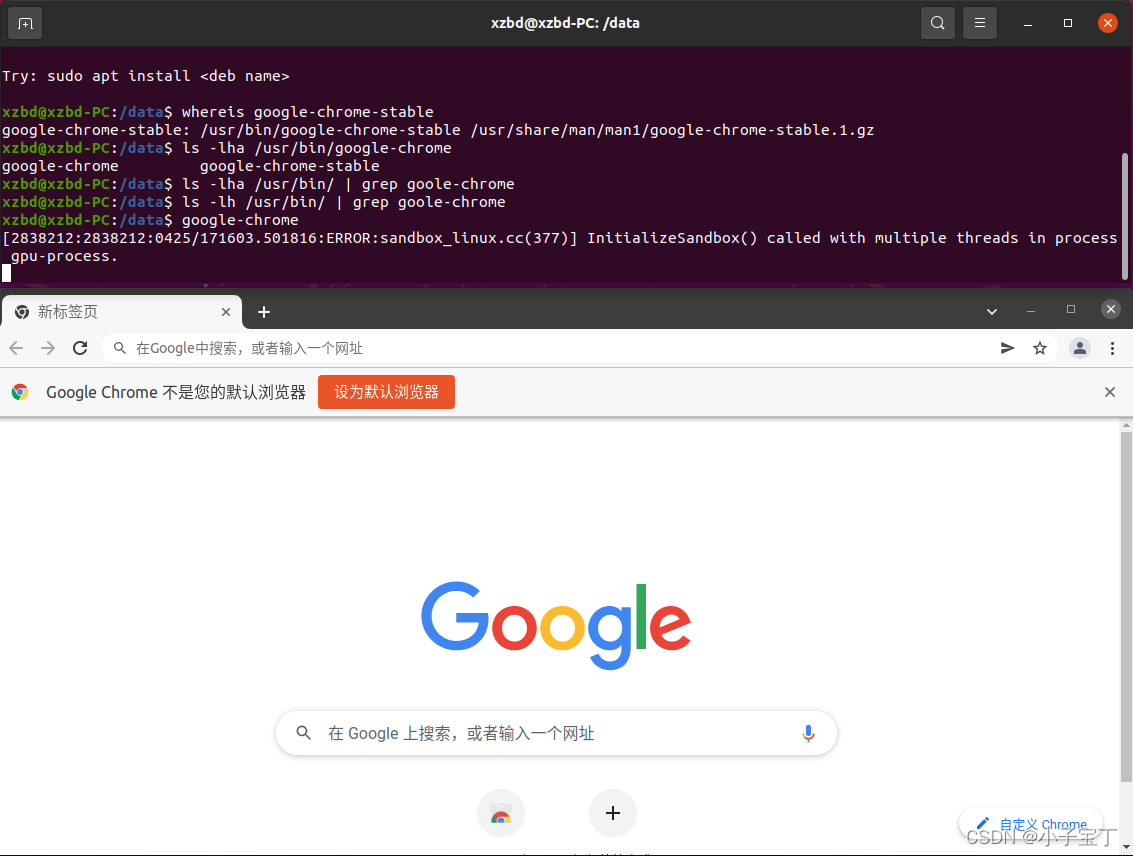Start voice search with the microphone icon
The width and height of the screenshot is (1133, 856).
click(x=809, y=733)
